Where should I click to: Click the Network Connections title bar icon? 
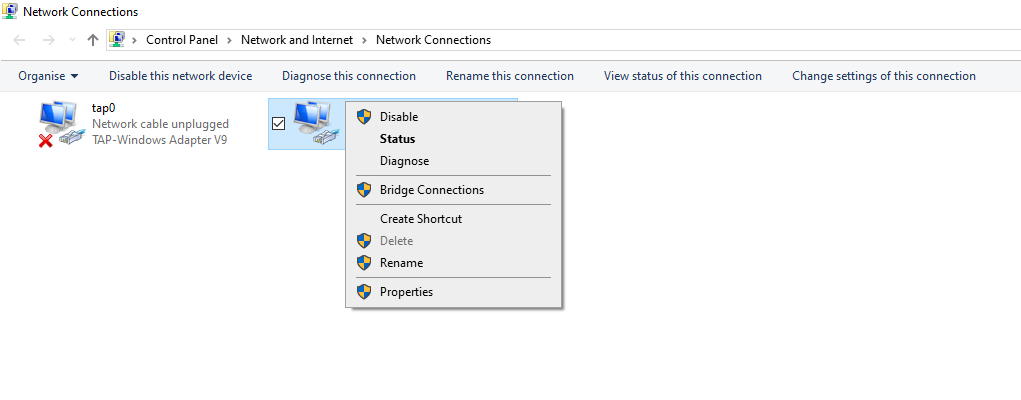point(10,12)
